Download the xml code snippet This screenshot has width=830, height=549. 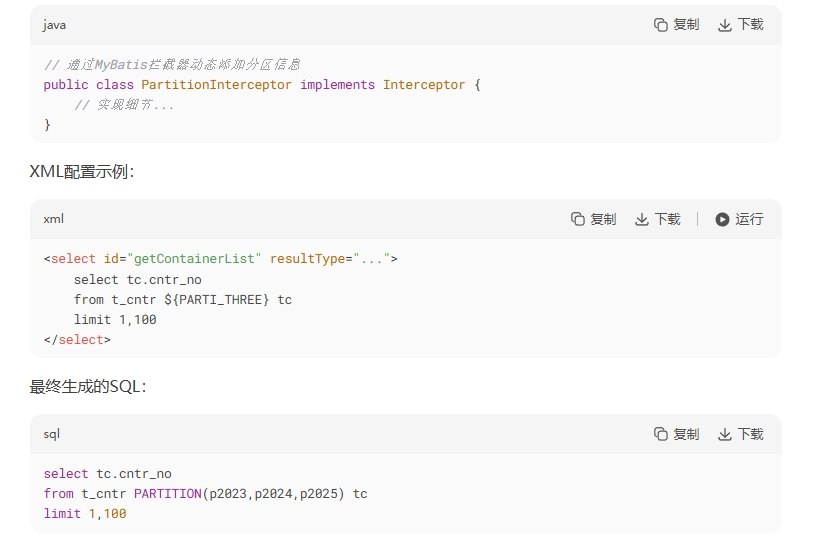click(x=657, y=219)
